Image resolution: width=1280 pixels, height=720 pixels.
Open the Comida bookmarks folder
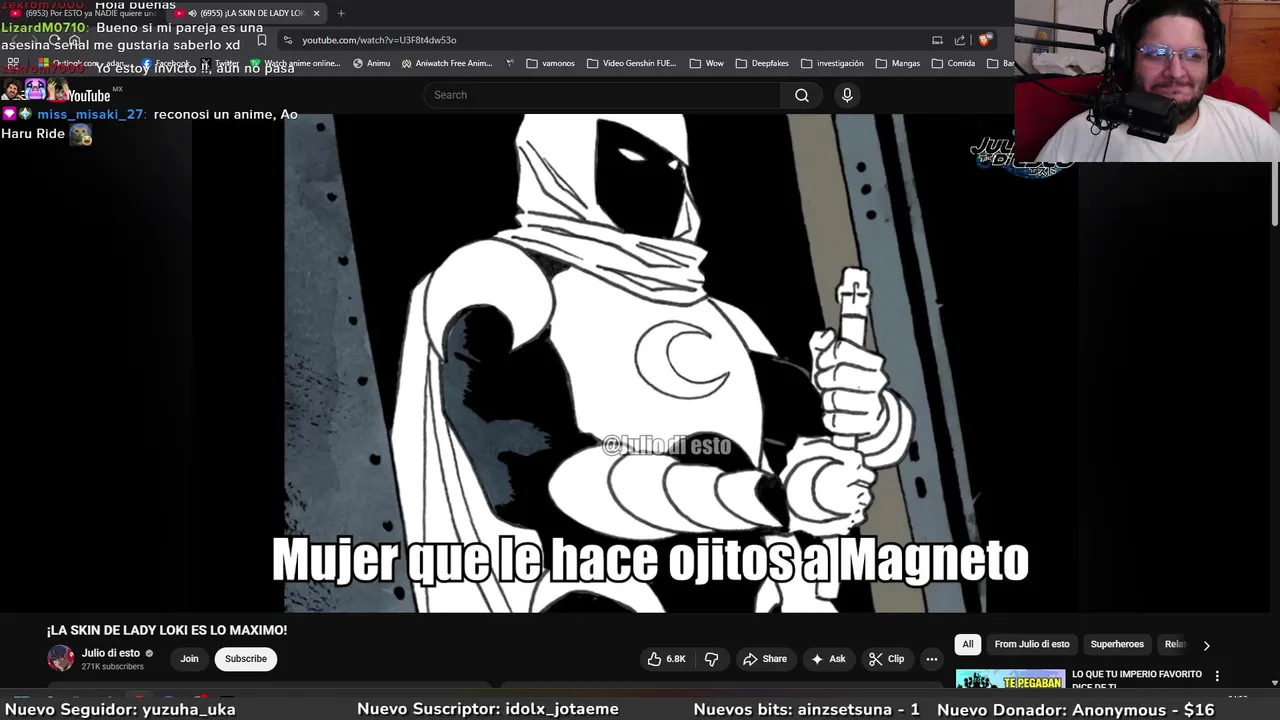coord(953,63)
